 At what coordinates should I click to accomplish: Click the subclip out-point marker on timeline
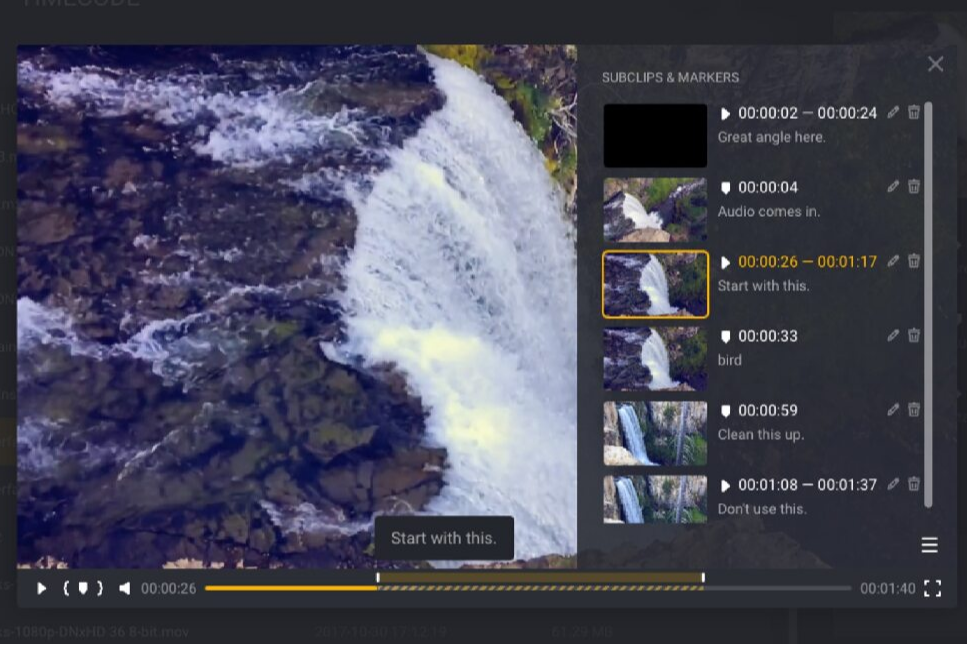pos(703,578)
